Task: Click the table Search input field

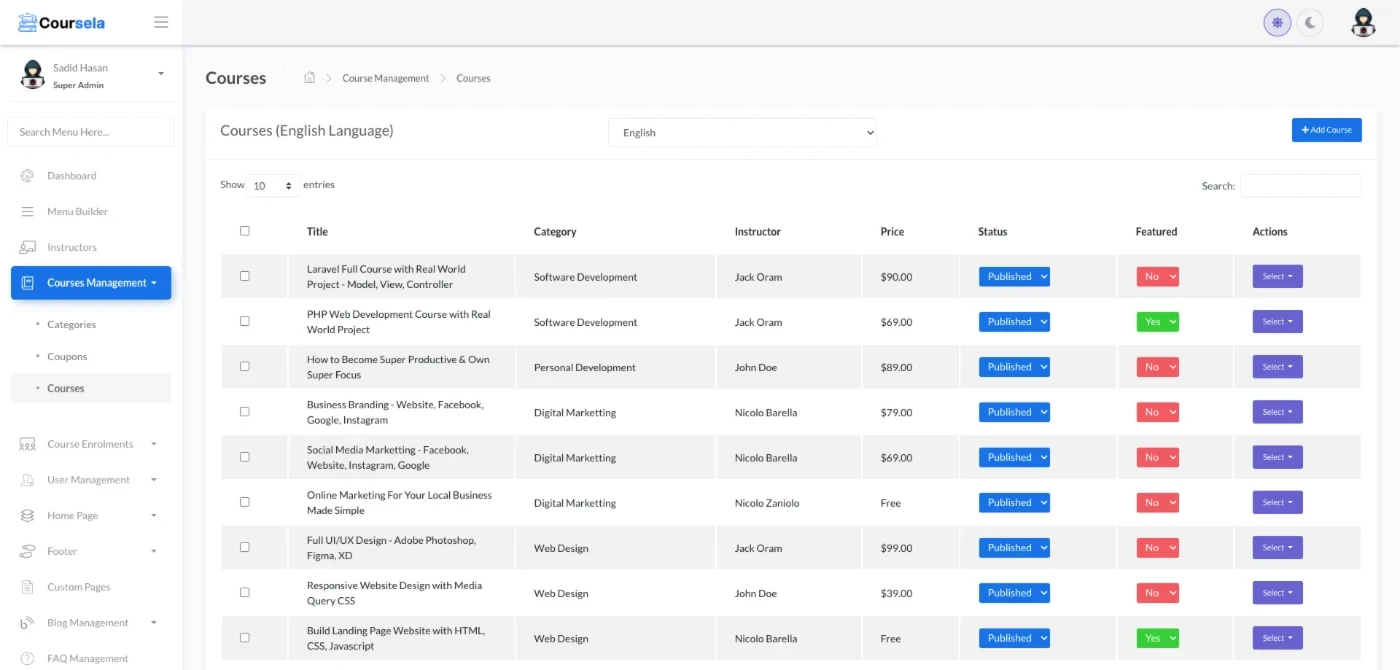Action: click(1300, 186)
